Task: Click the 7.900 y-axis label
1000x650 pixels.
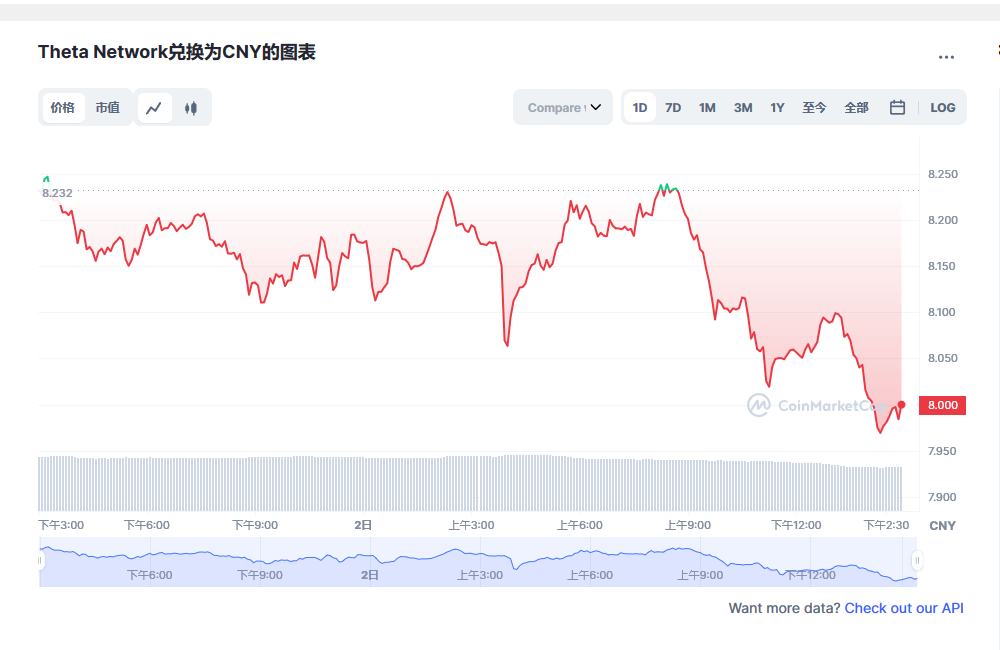Action: [x=942, y=497]
